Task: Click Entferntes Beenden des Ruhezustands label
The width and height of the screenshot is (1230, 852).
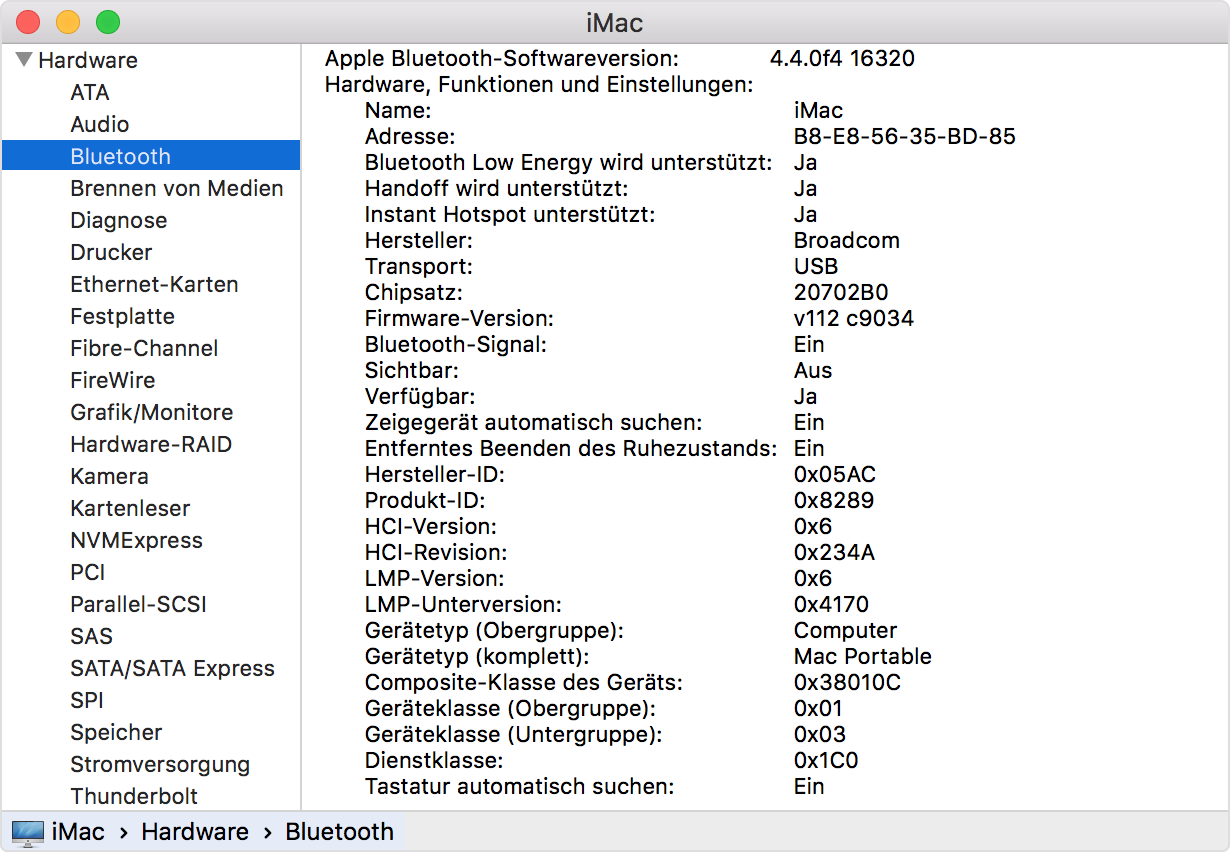Action: (571, 448)
